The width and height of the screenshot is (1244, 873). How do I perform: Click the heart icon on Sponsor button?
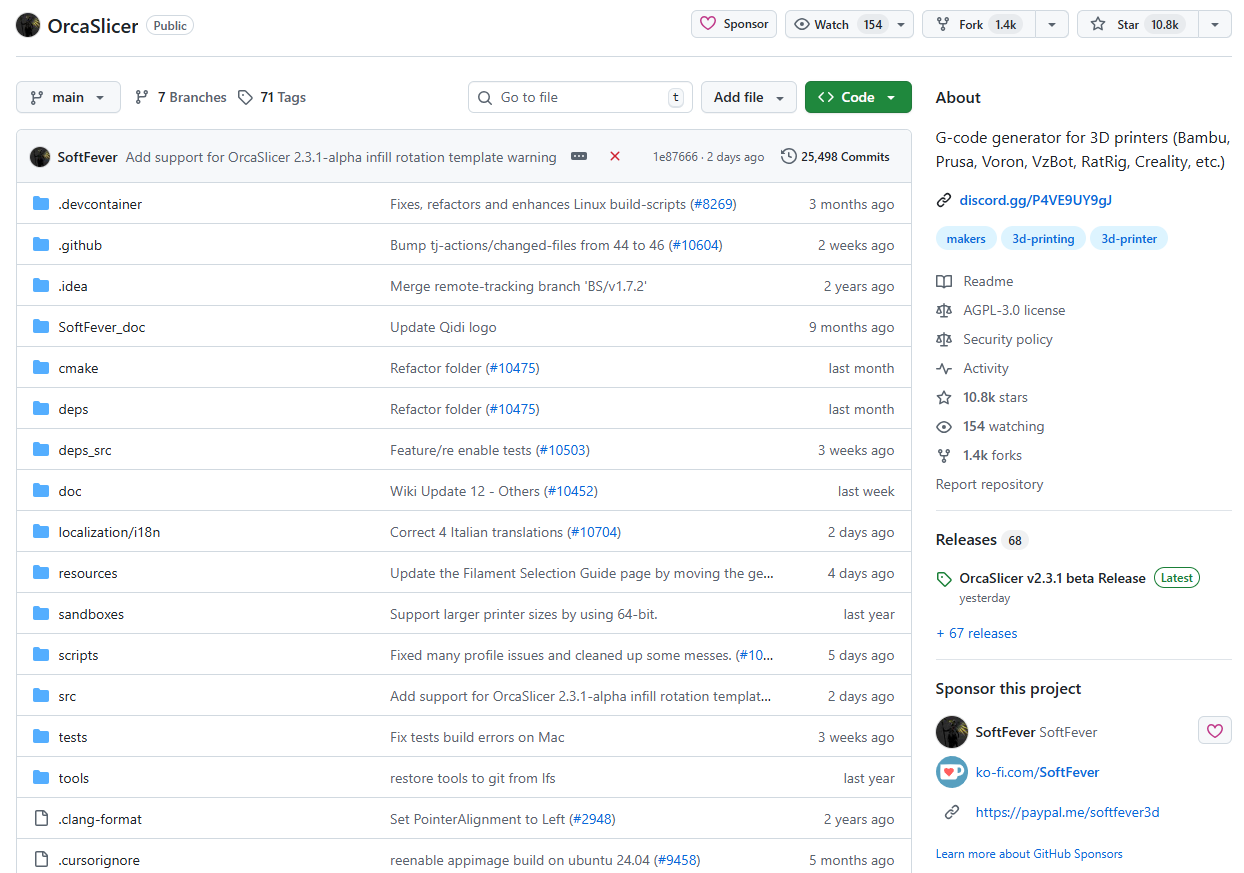[708, 24]
